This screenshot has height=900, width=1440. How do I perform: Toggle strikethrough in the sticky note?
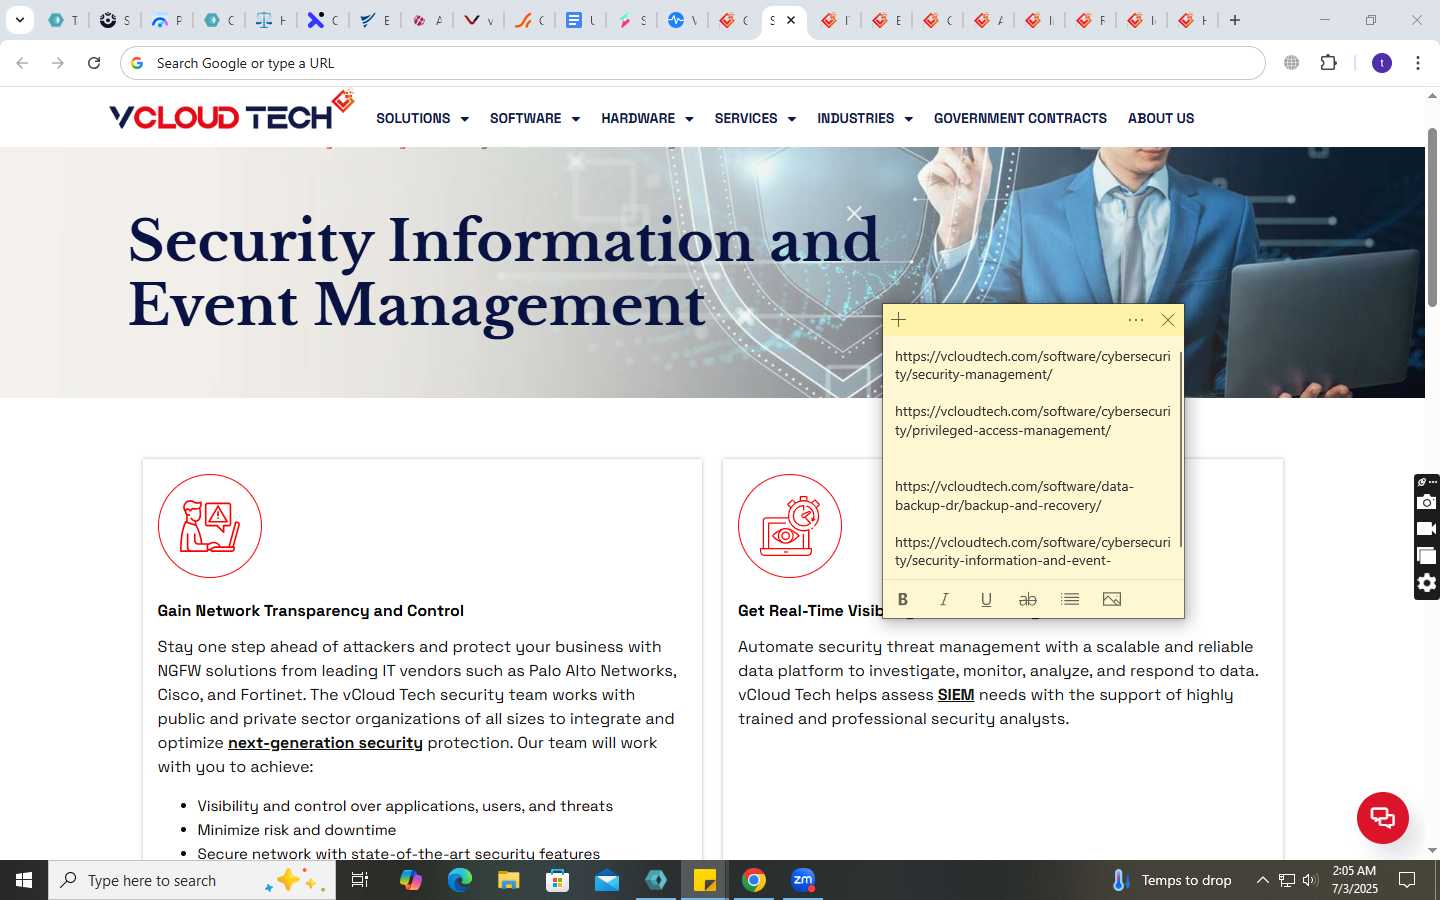[x=1028, y=599]
